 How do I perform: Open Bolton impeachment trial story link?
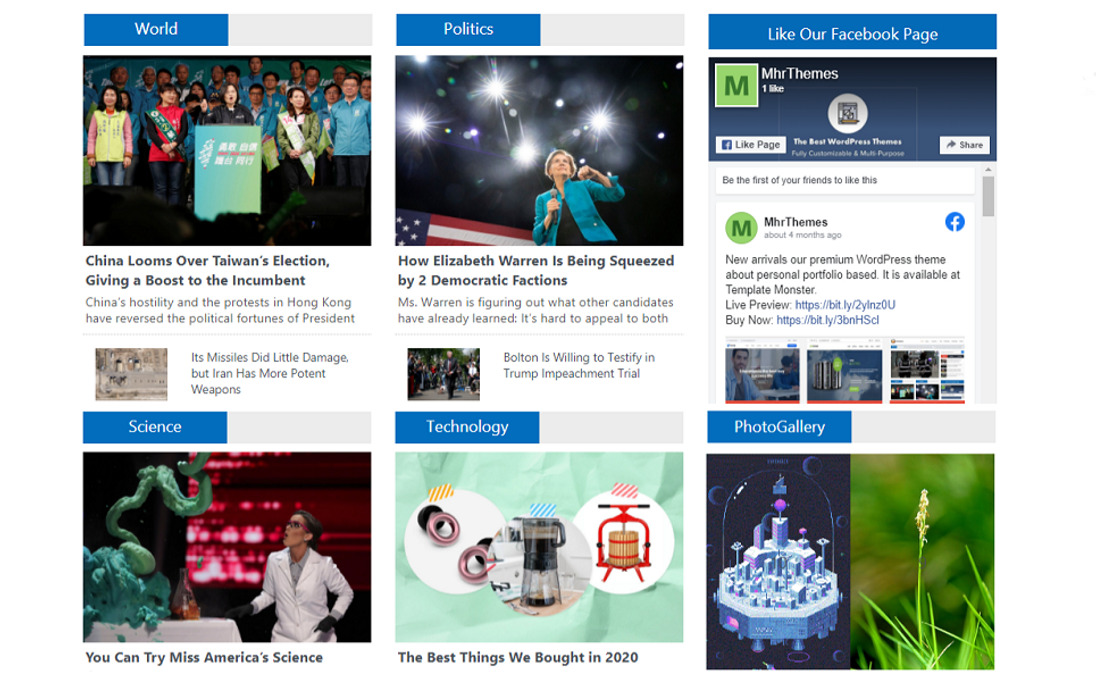coord(579,366)
